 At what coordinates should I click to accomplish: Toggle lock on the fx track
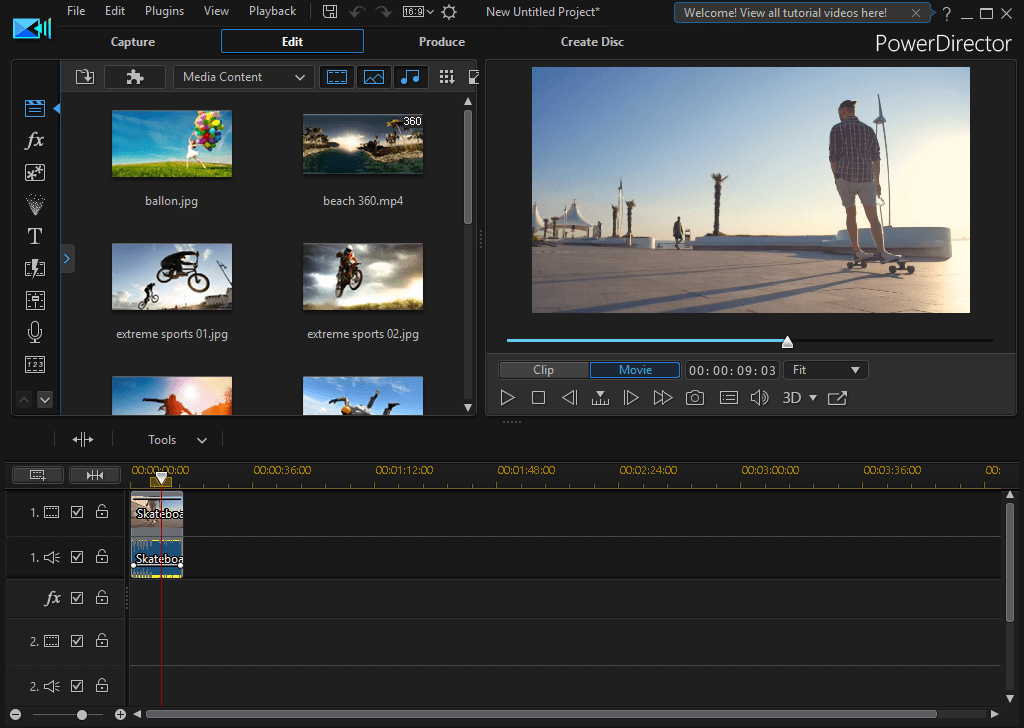click(x=101, y=598)
